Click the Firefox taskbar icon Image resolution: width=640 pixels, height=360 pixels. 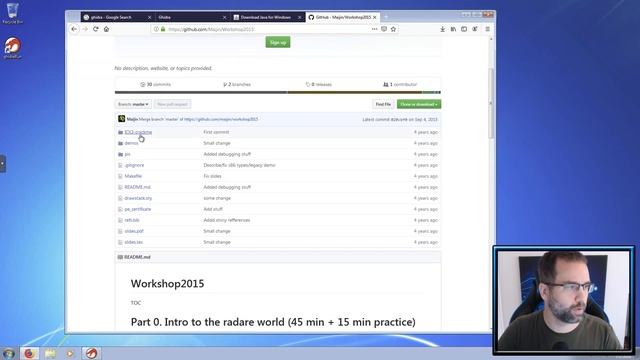pos(29,353)
